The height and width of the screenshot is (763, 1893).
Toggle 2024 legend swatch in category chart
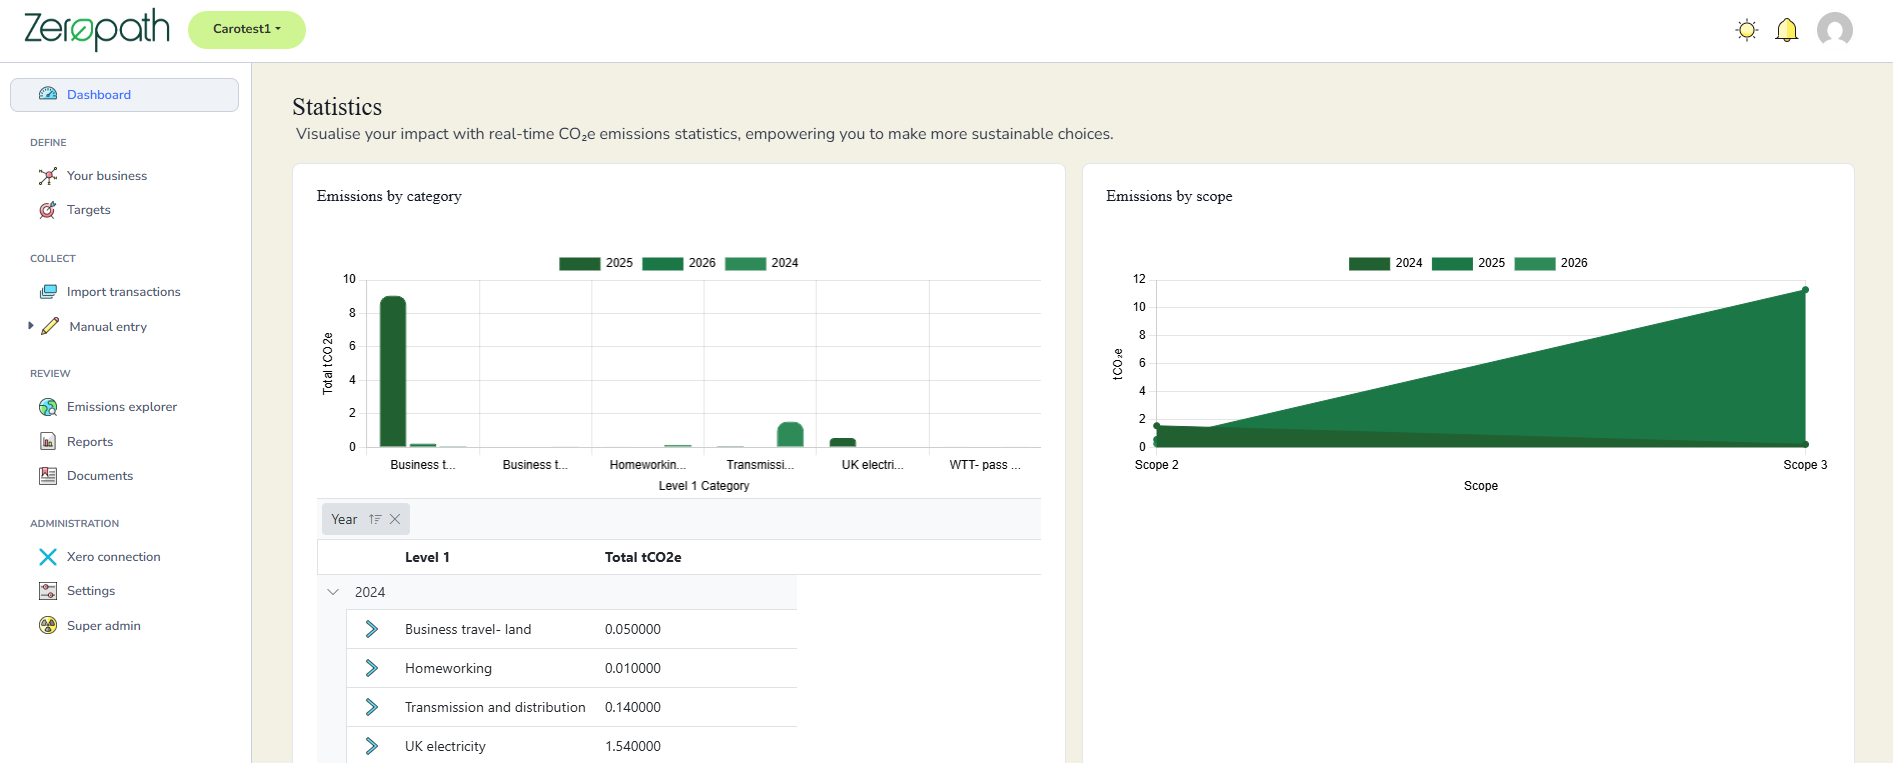point(745,263)
